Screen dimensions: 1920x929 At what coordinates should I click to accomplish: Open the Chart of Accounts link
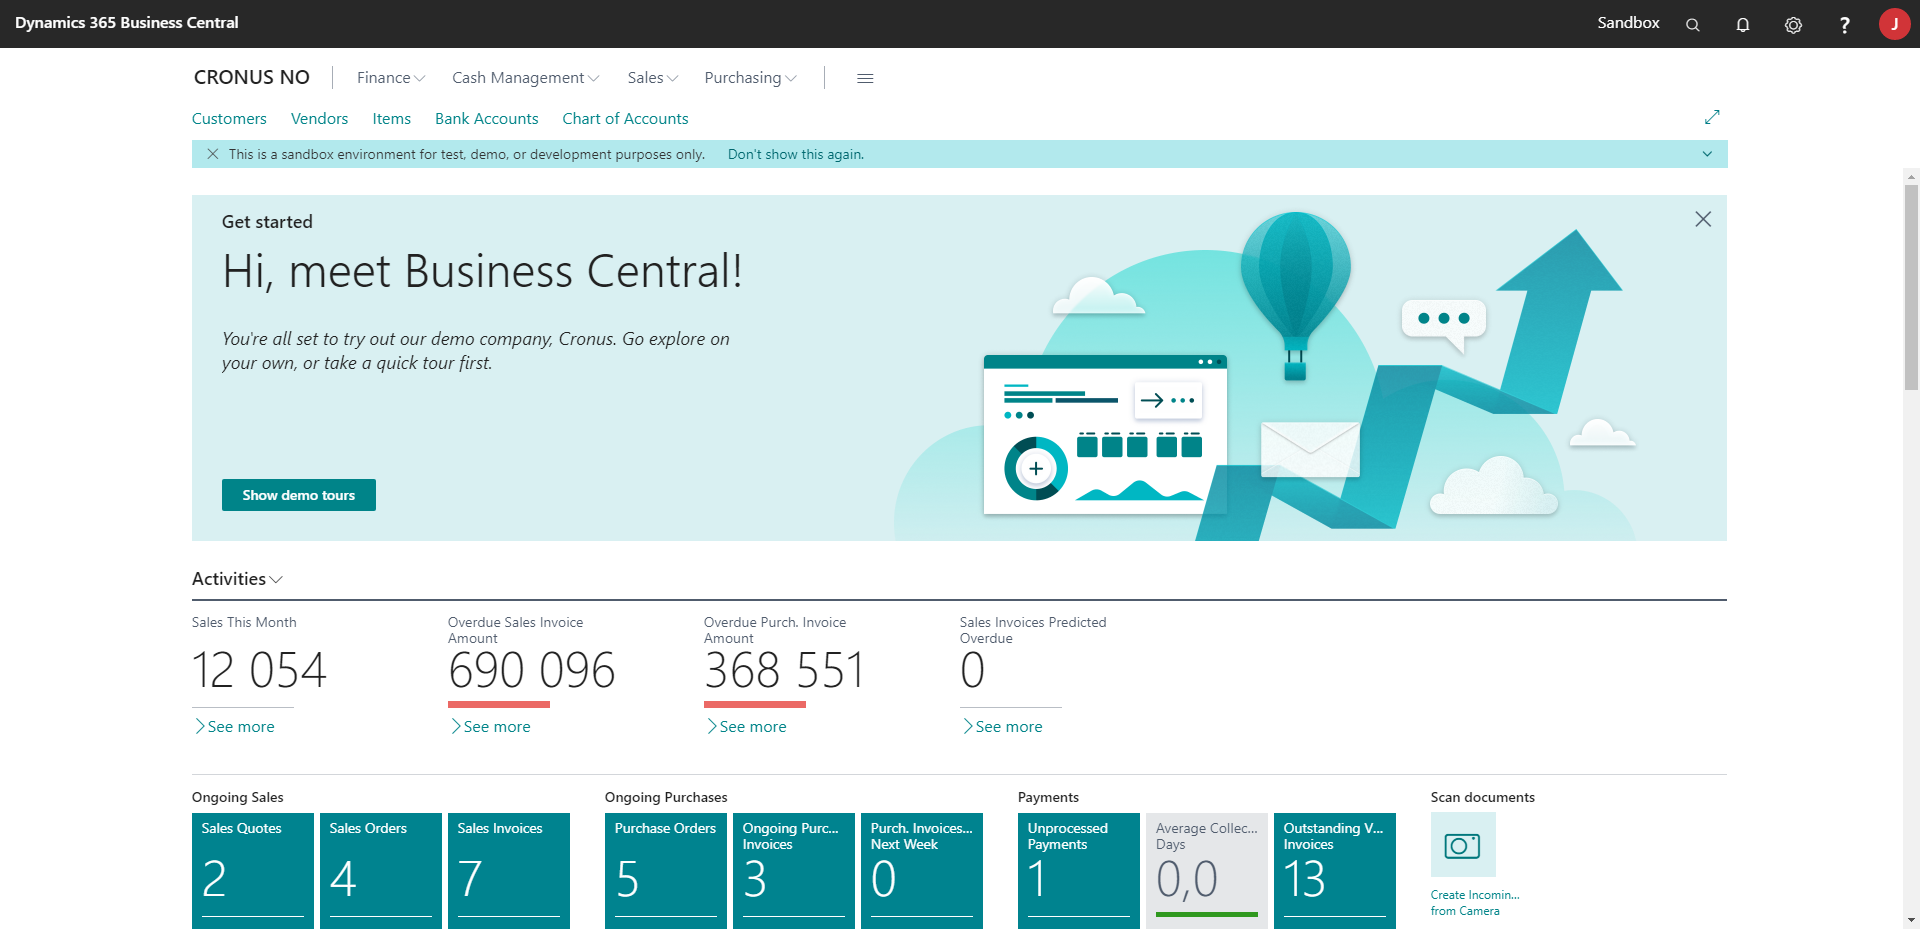[625, 119]
